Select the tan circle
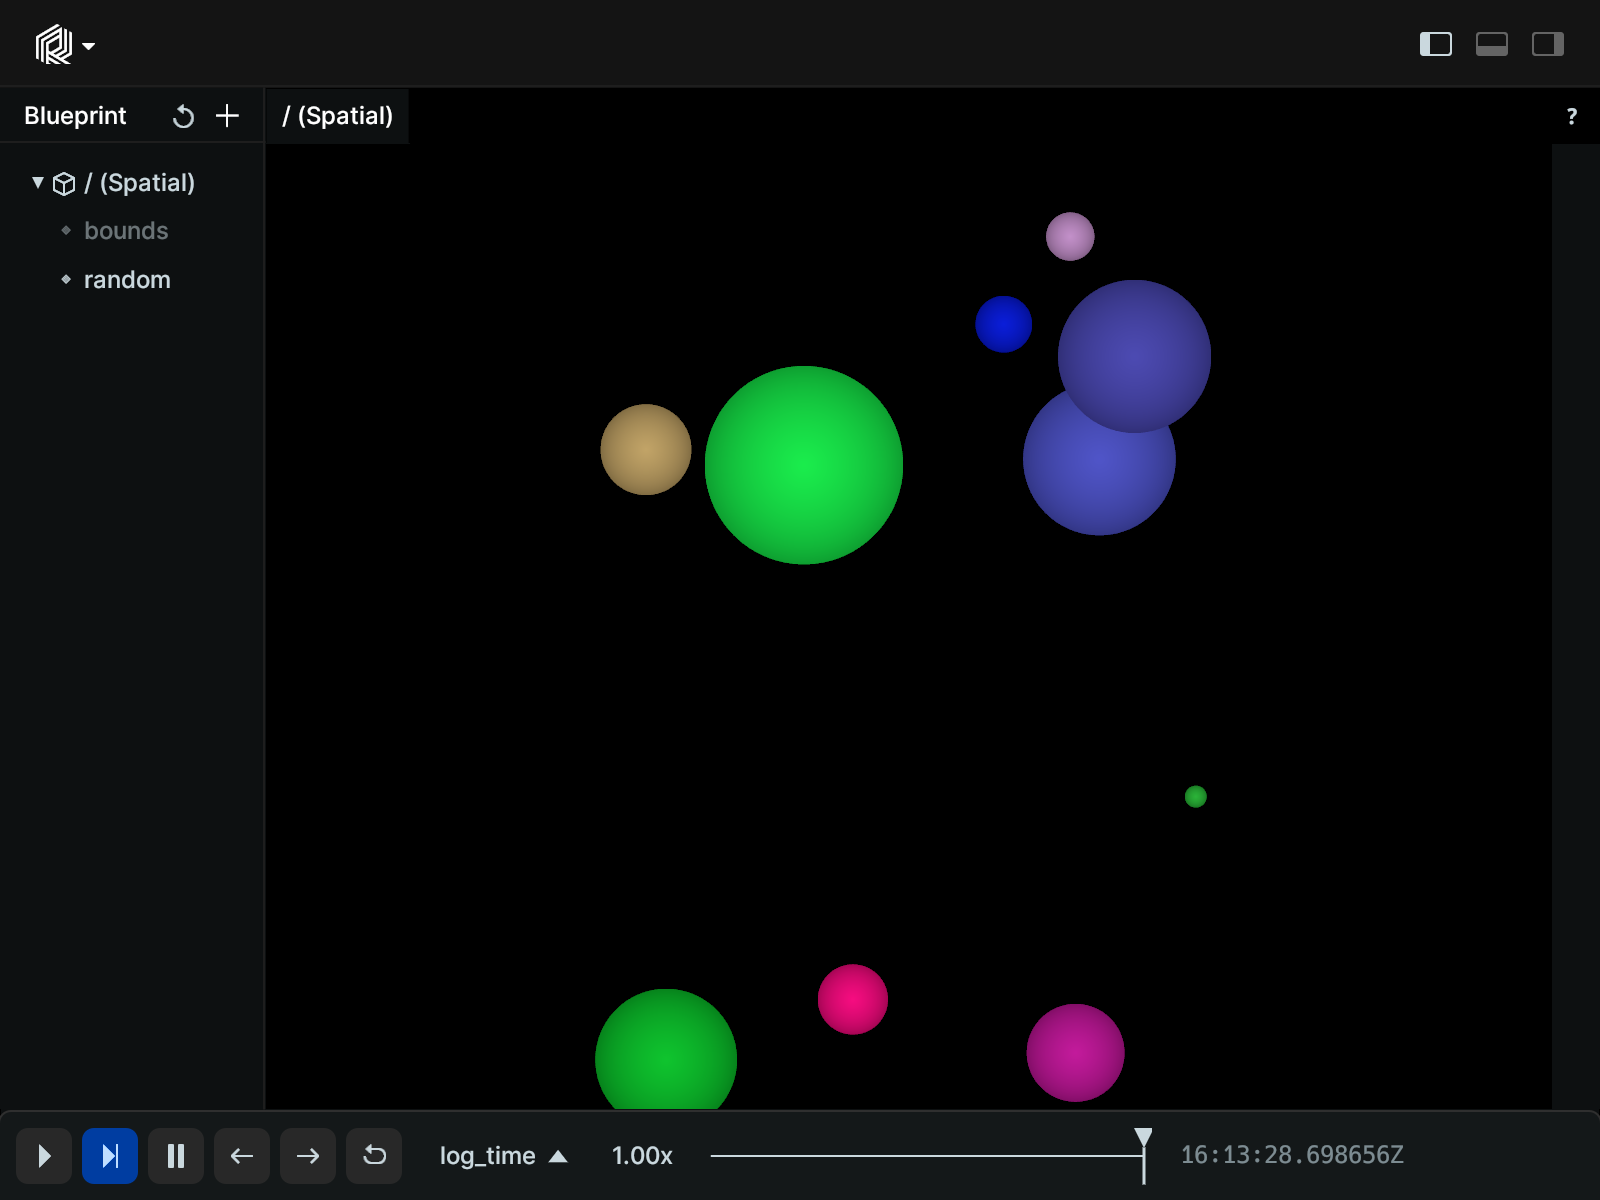This screenshot has height=1200, width=1600. (646, 449)
